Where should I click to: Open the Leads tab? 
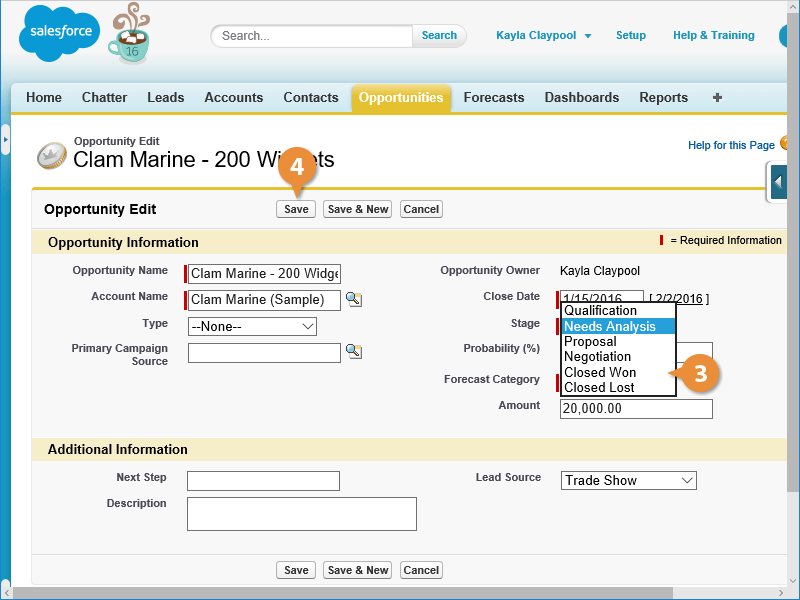click(166, 97)
